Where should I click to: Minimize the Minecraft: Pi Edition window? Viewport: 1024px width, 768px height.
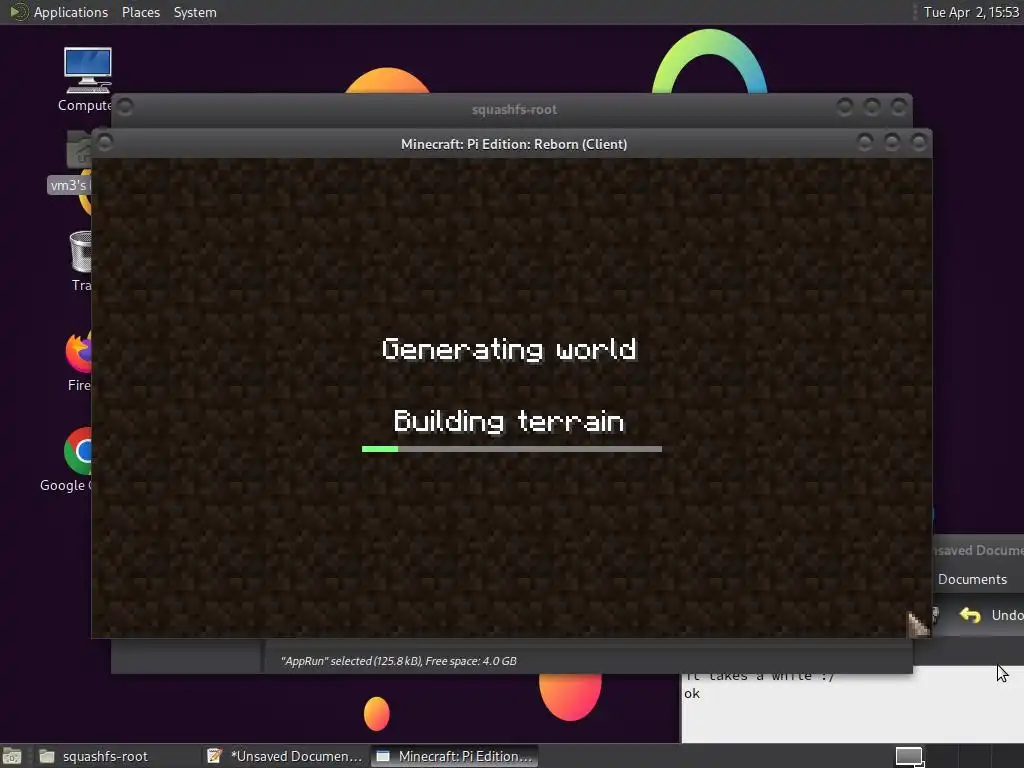click(865, 142)
